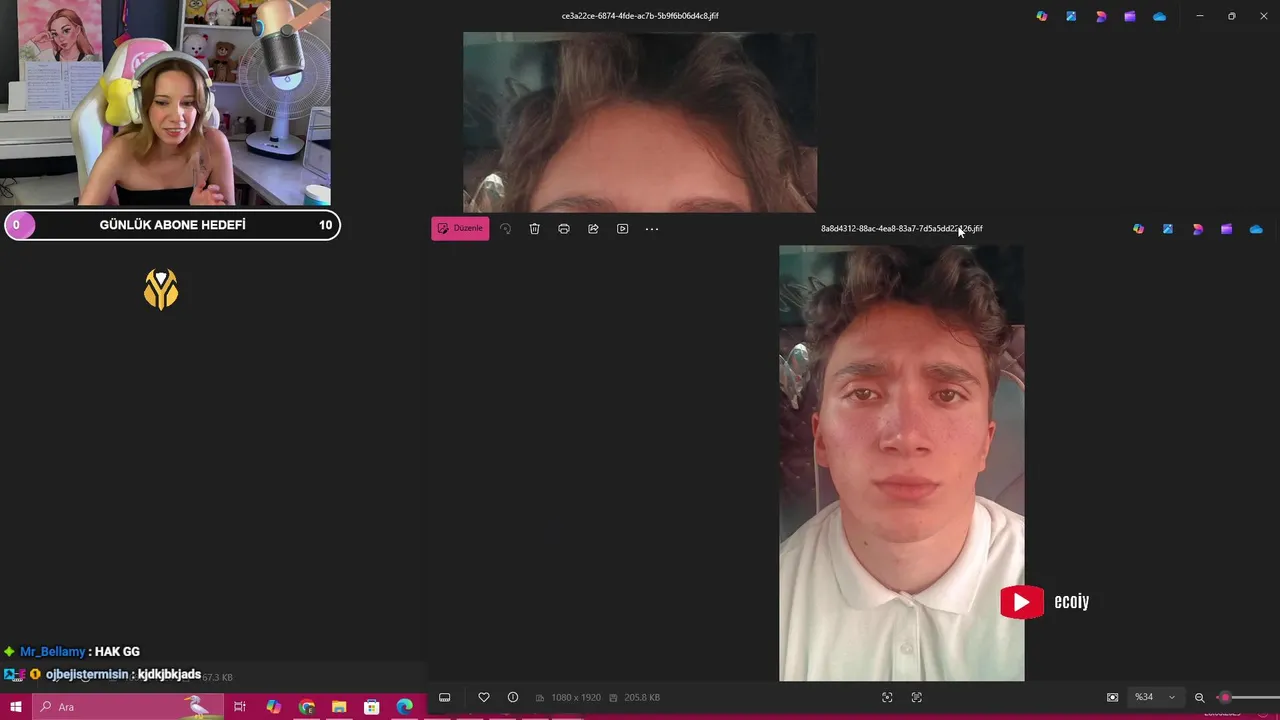
Task: Open Copilot icon in front Photos window
Action: coord(1138,229)
